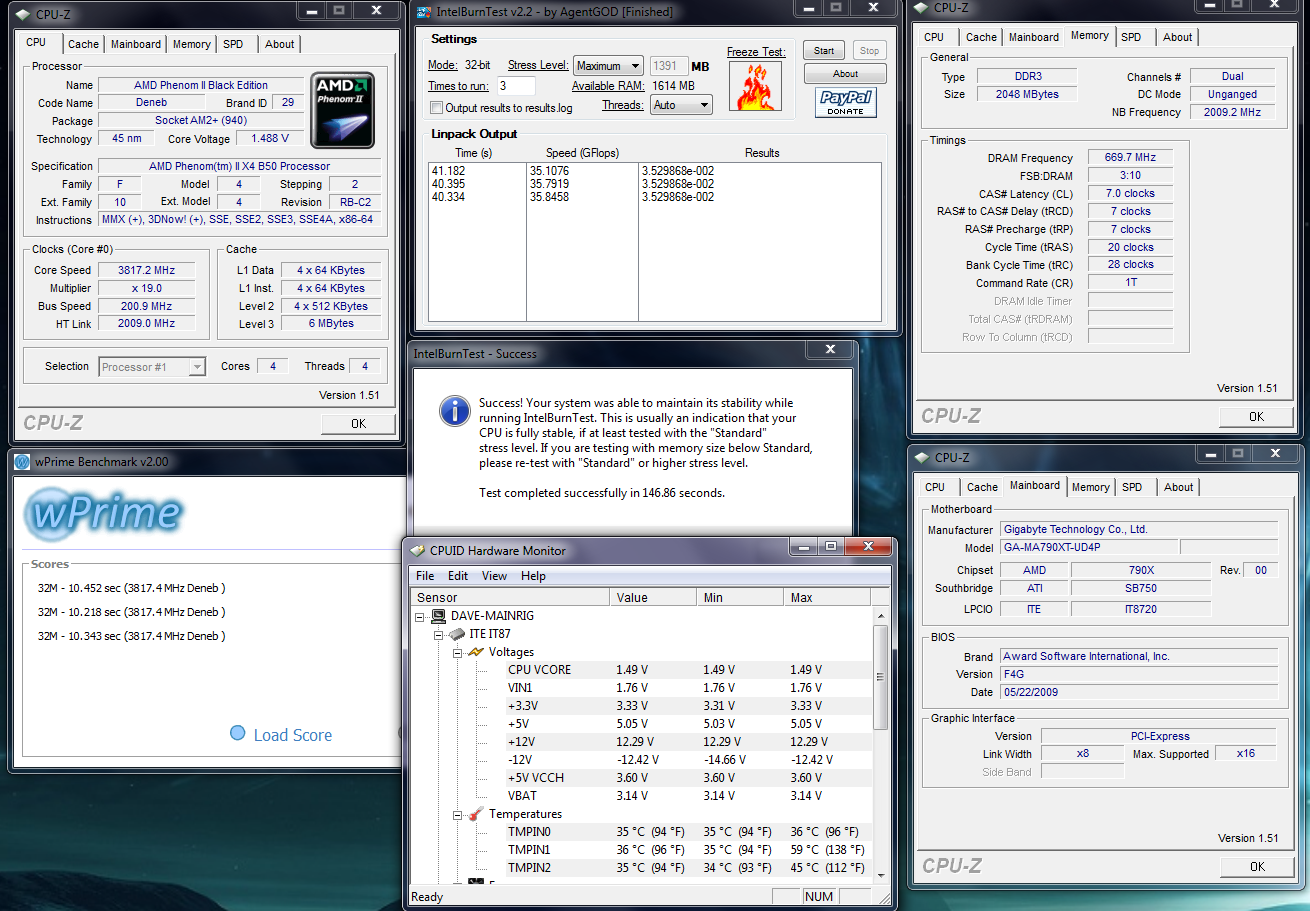Click the 35.8458 GFlops speed value
1310x911 pixels.
549,198
